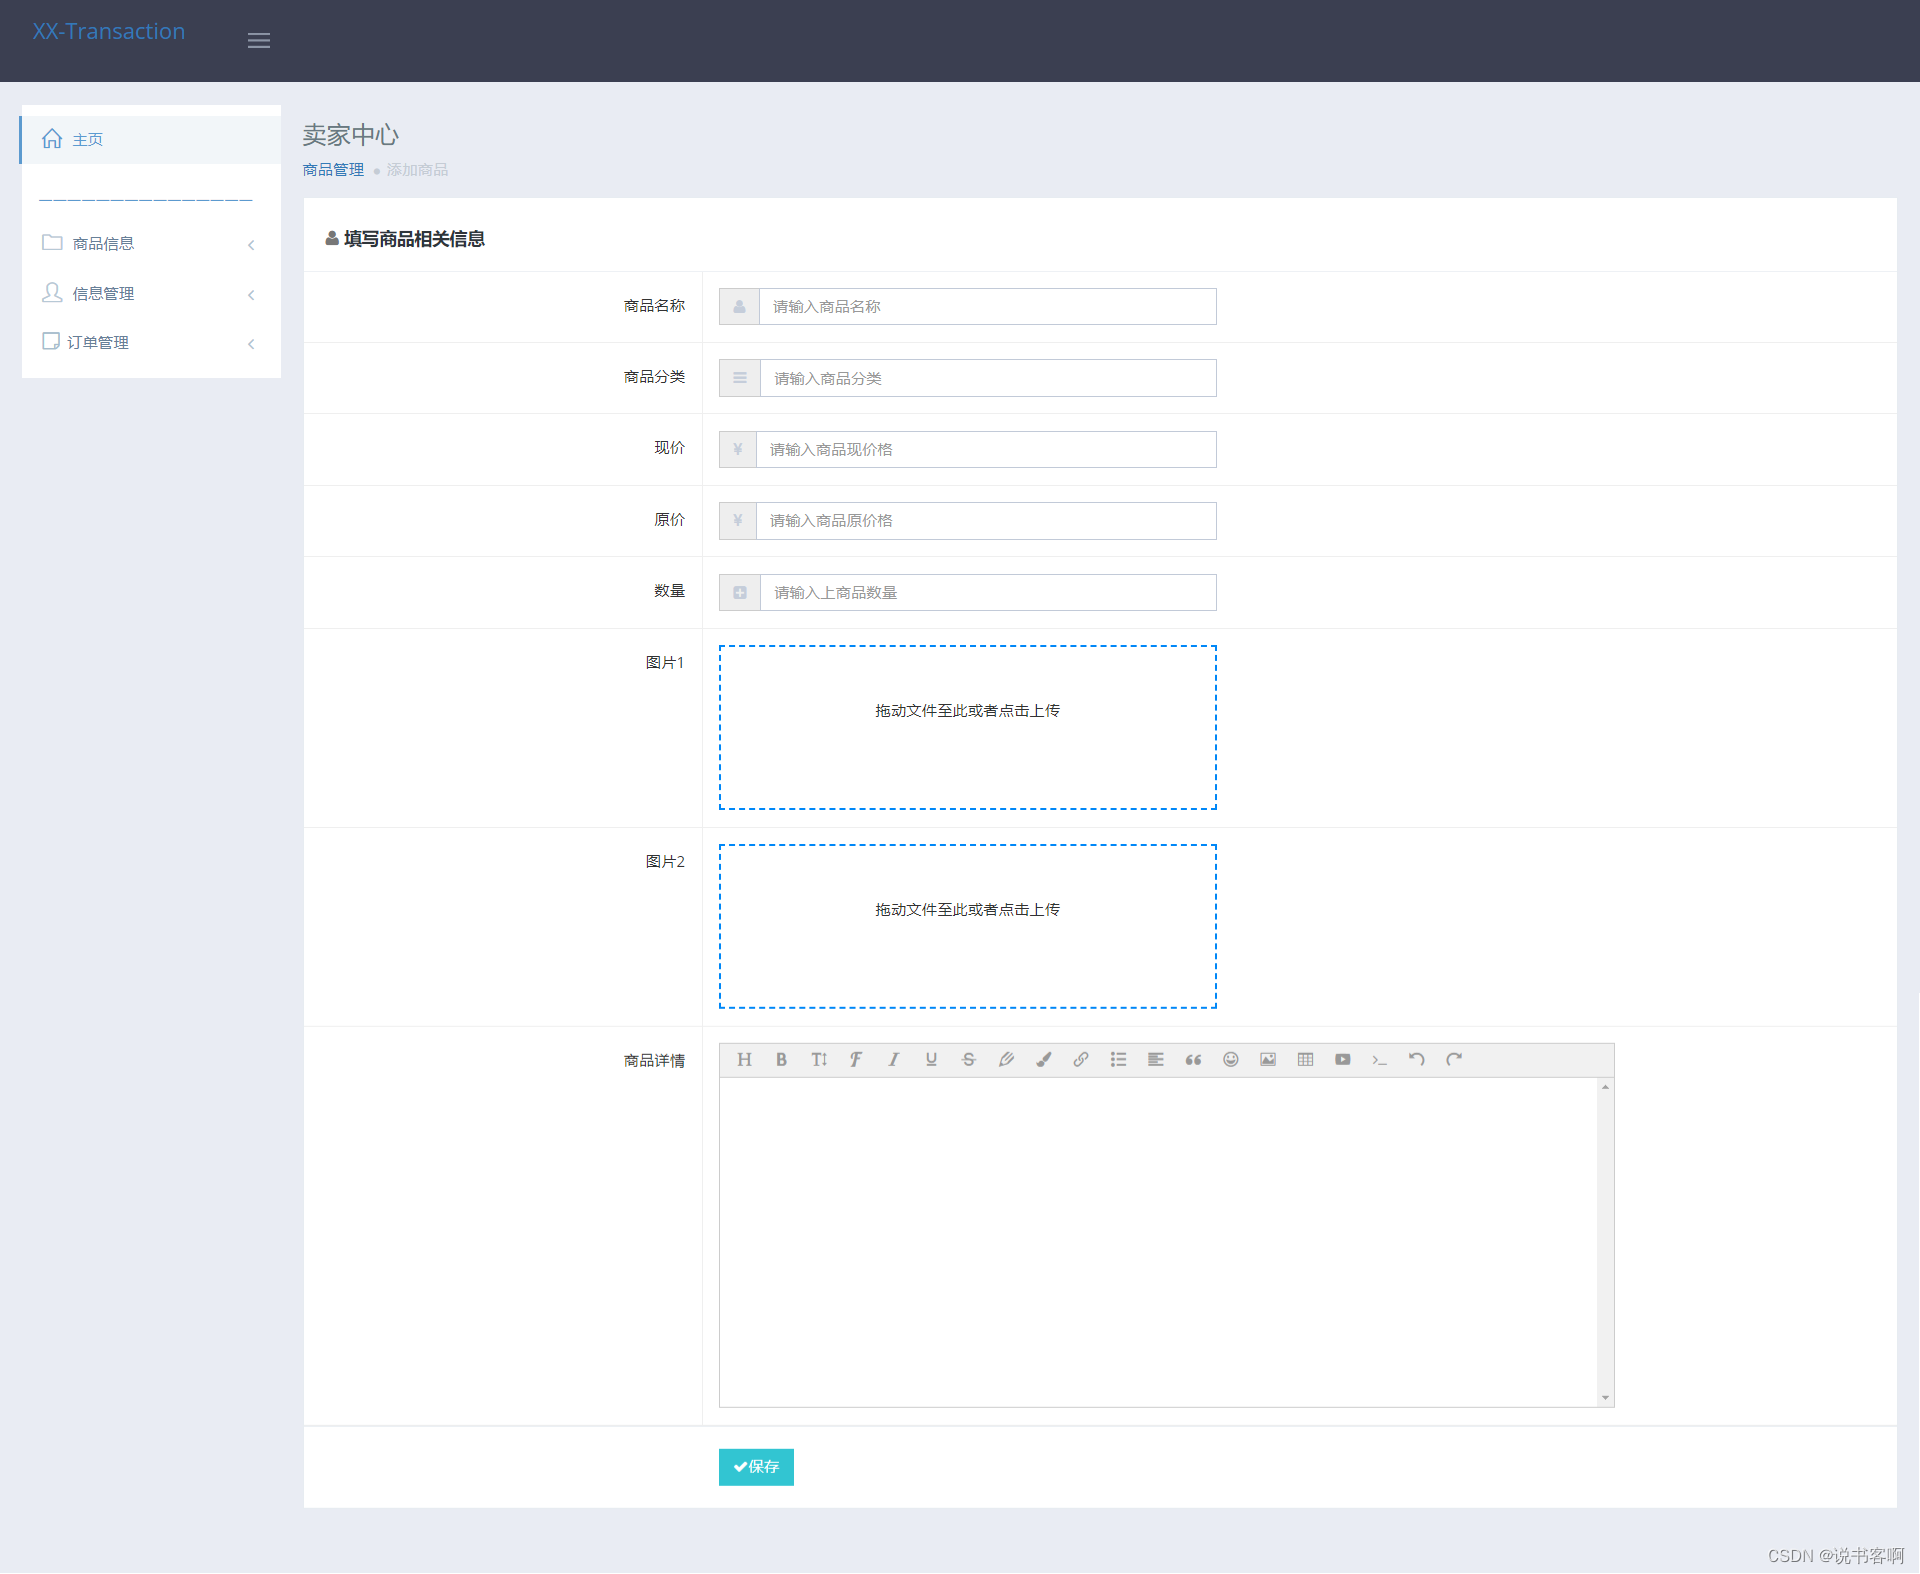
Task: Open 信息管理 sidebar menu
Action: pos(150,293)
